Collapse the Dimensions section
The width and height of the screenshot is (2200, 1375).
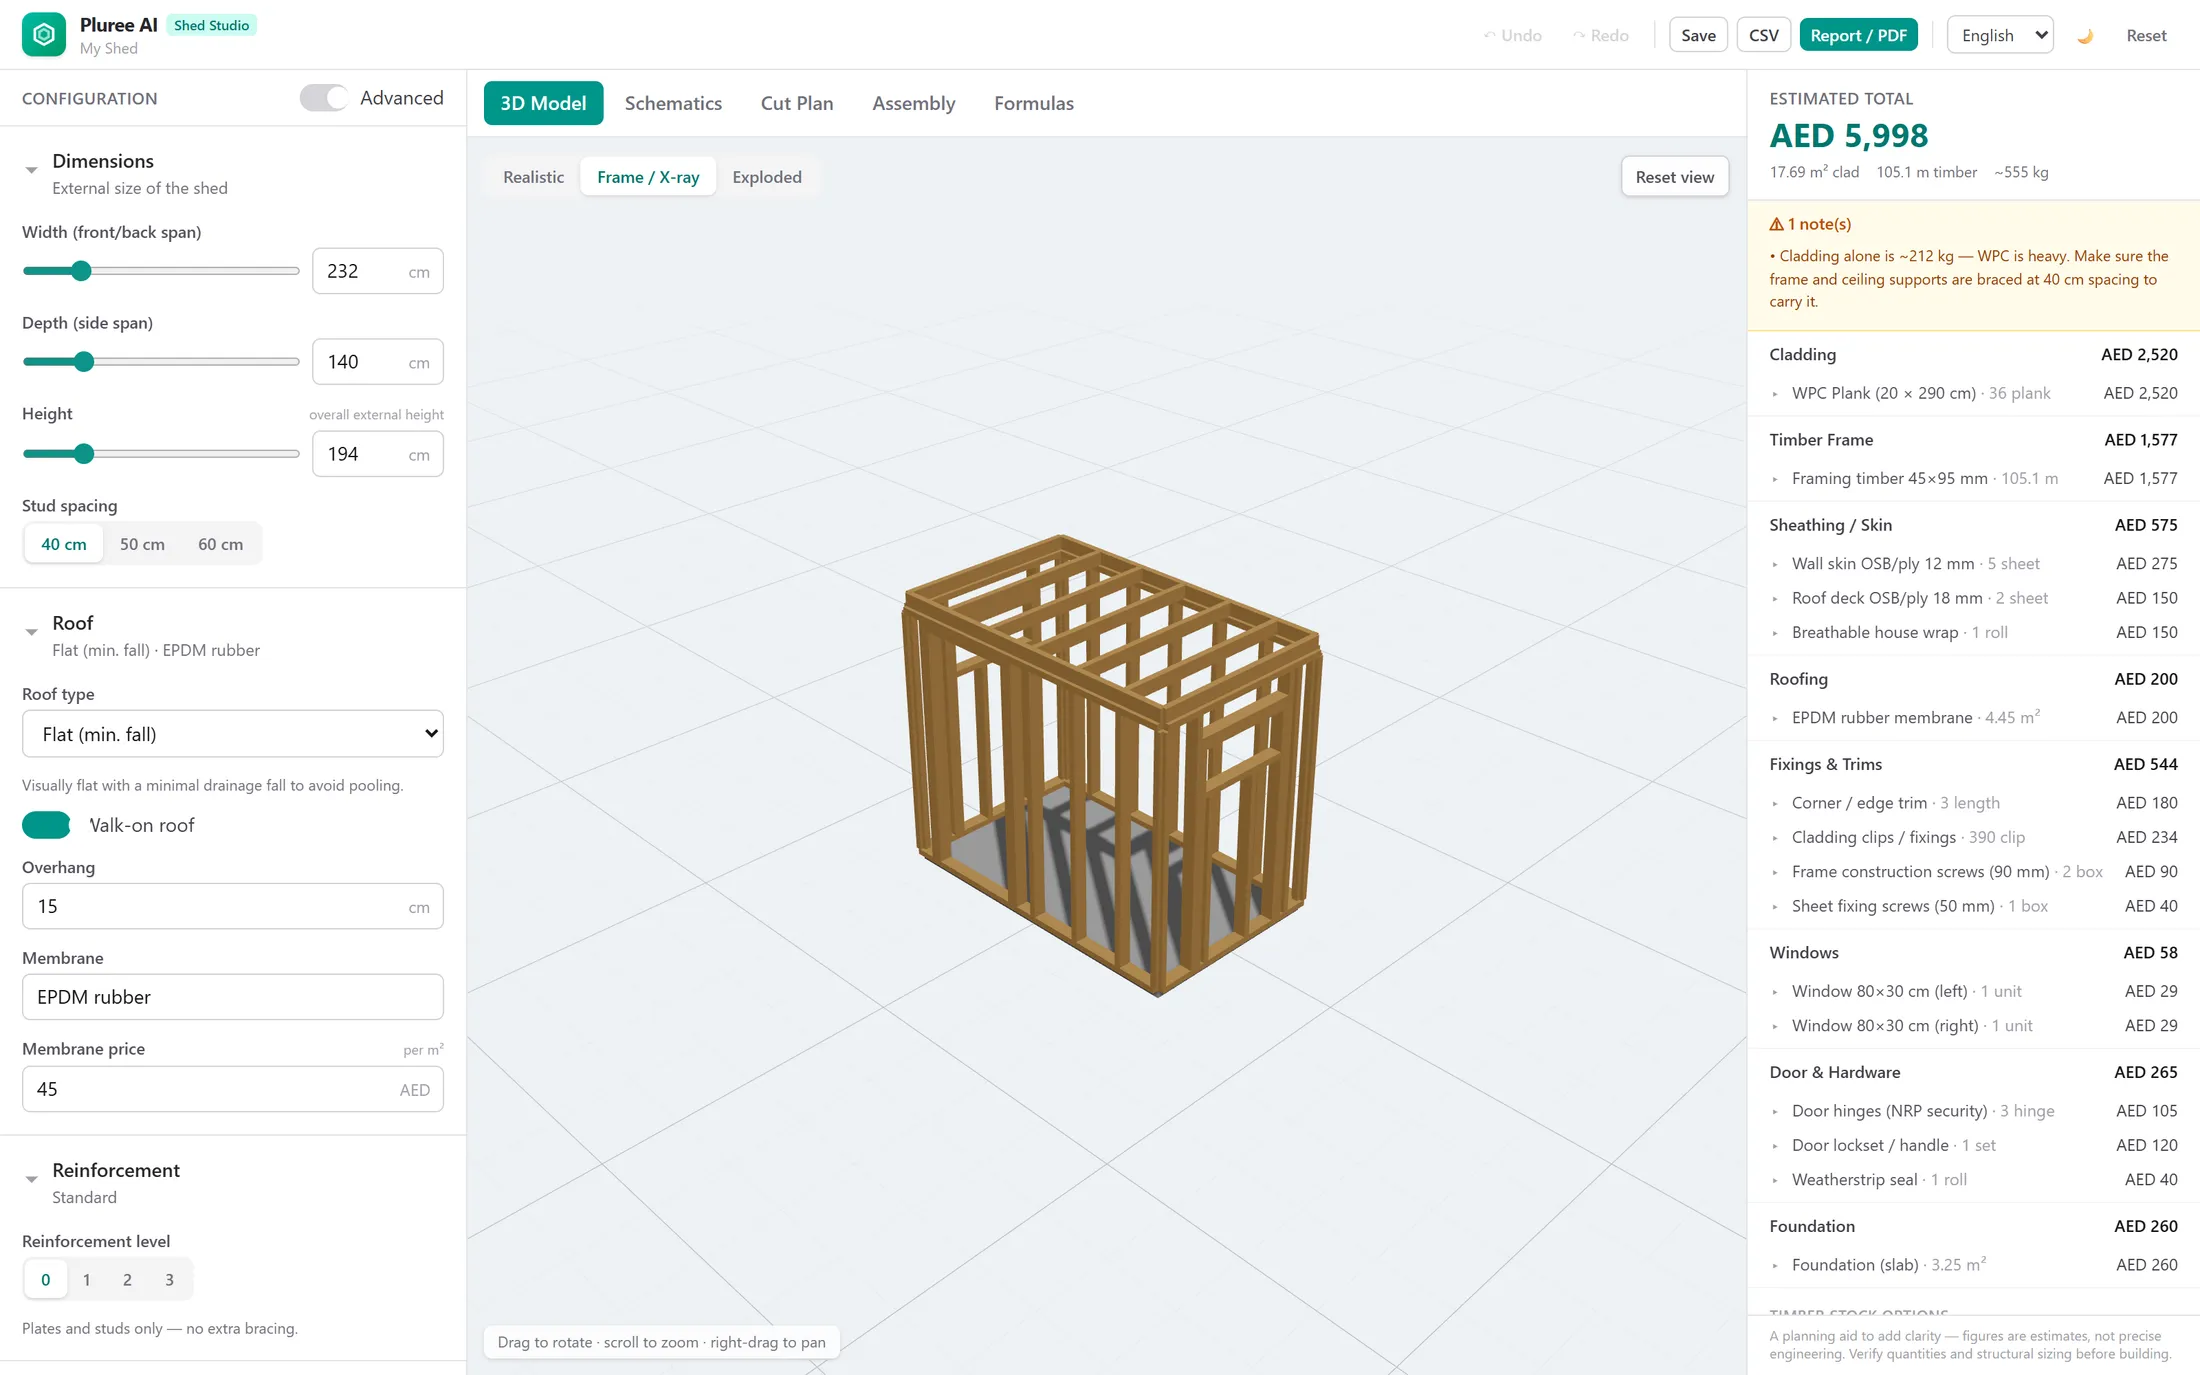(x=31, y=170)
